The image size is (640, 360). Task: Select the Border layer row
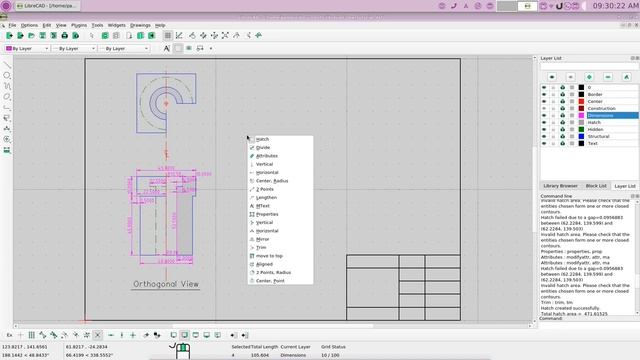(x=589, y=95)
